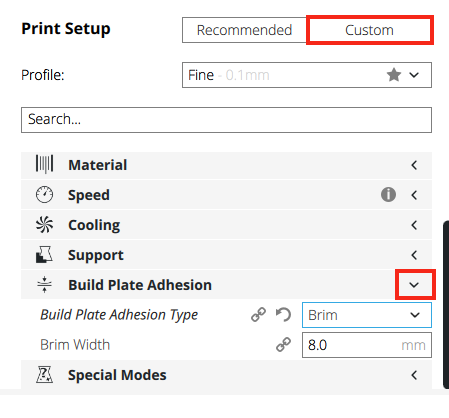Click the star icon in the Profile box

[394, 75]
